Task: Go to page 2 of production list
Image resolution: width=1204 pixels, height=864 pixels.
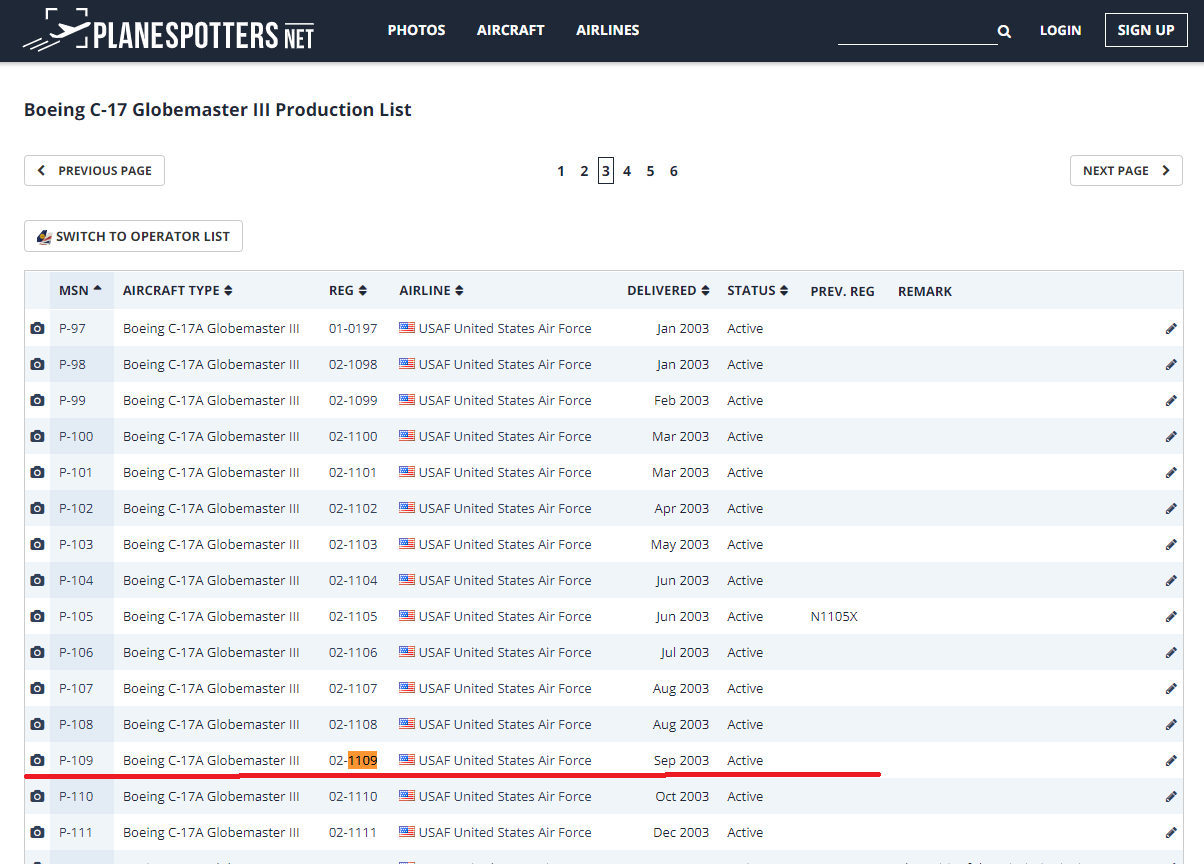Action: coord(584,171)
